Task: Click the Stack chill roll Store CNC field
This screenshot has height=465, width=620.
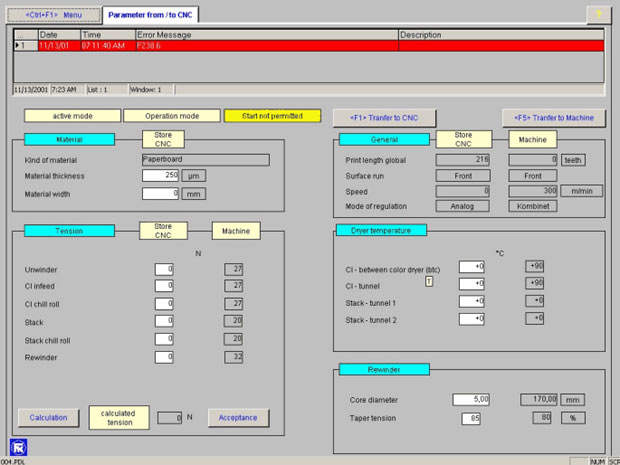Action: (x=164, y=339)
